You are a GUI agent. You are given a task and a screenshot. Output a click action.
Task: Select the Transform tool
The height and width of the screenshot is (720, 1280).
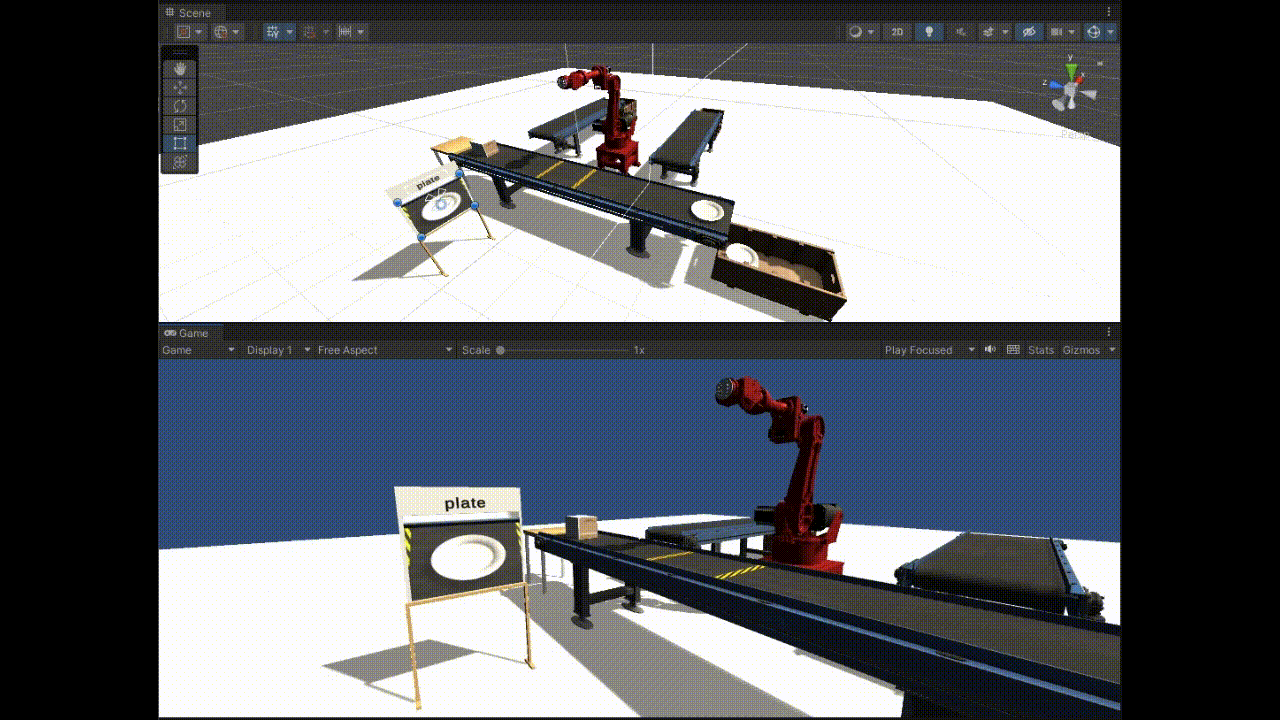[x=180, y=162]
